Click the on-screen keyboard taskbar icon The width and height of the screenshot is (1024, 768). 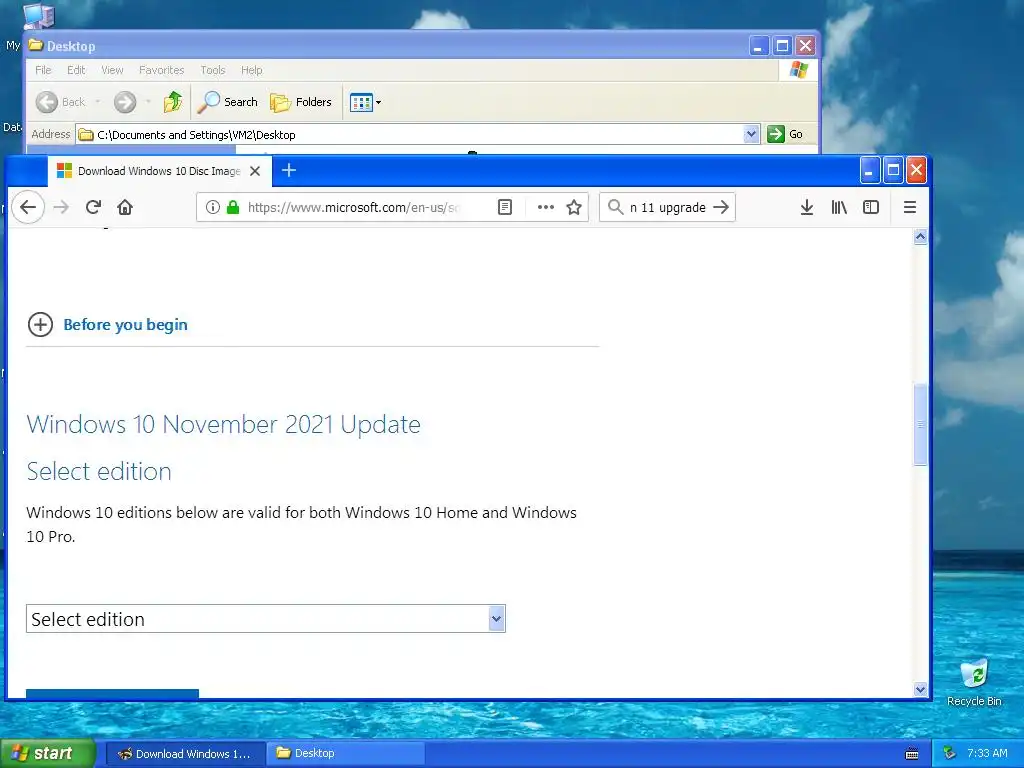tap(912, 754)
